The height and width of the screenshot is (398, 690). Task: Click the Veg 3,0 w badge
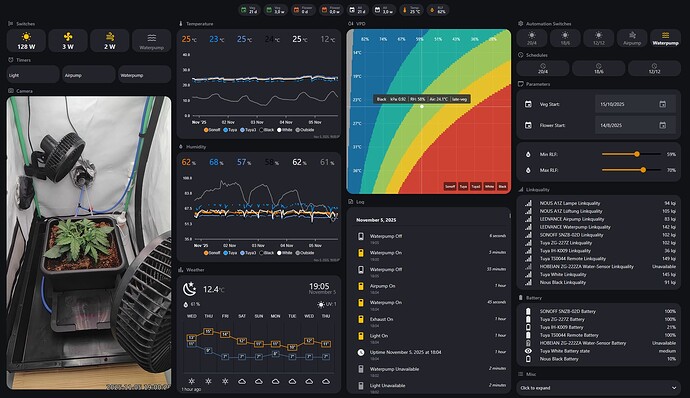click(275, 10)
